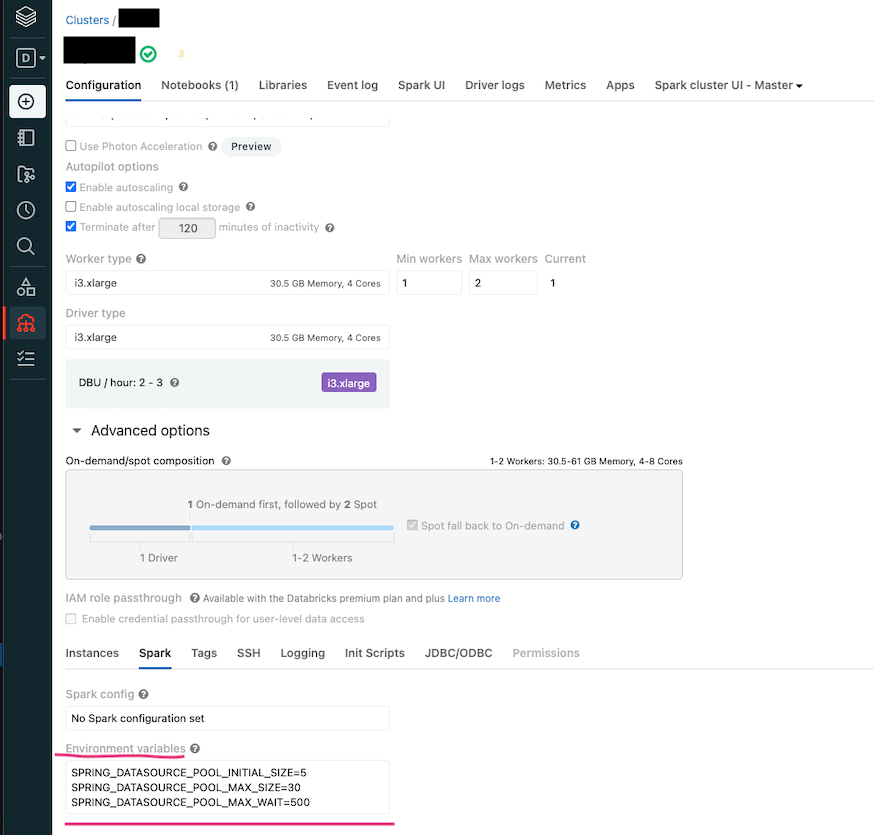This screenshot has width=874, height=835.
Task: Open the Jobs checklist icon in sidebar
Action: pyautogui.click(x=27, y=358)
